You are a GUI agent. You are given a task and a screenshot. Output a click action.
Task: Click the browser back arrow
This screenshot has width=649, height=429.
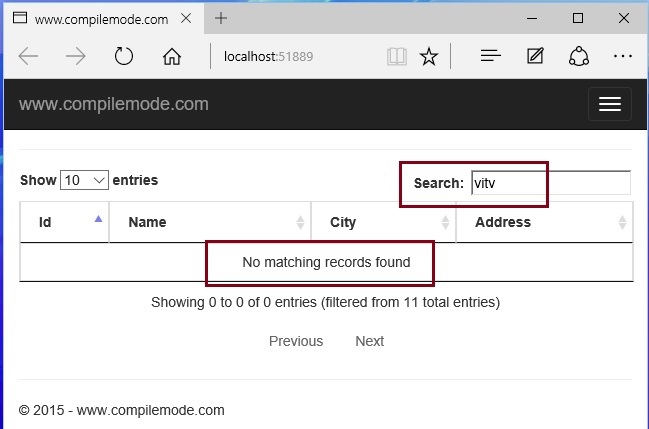coord(28,56)
